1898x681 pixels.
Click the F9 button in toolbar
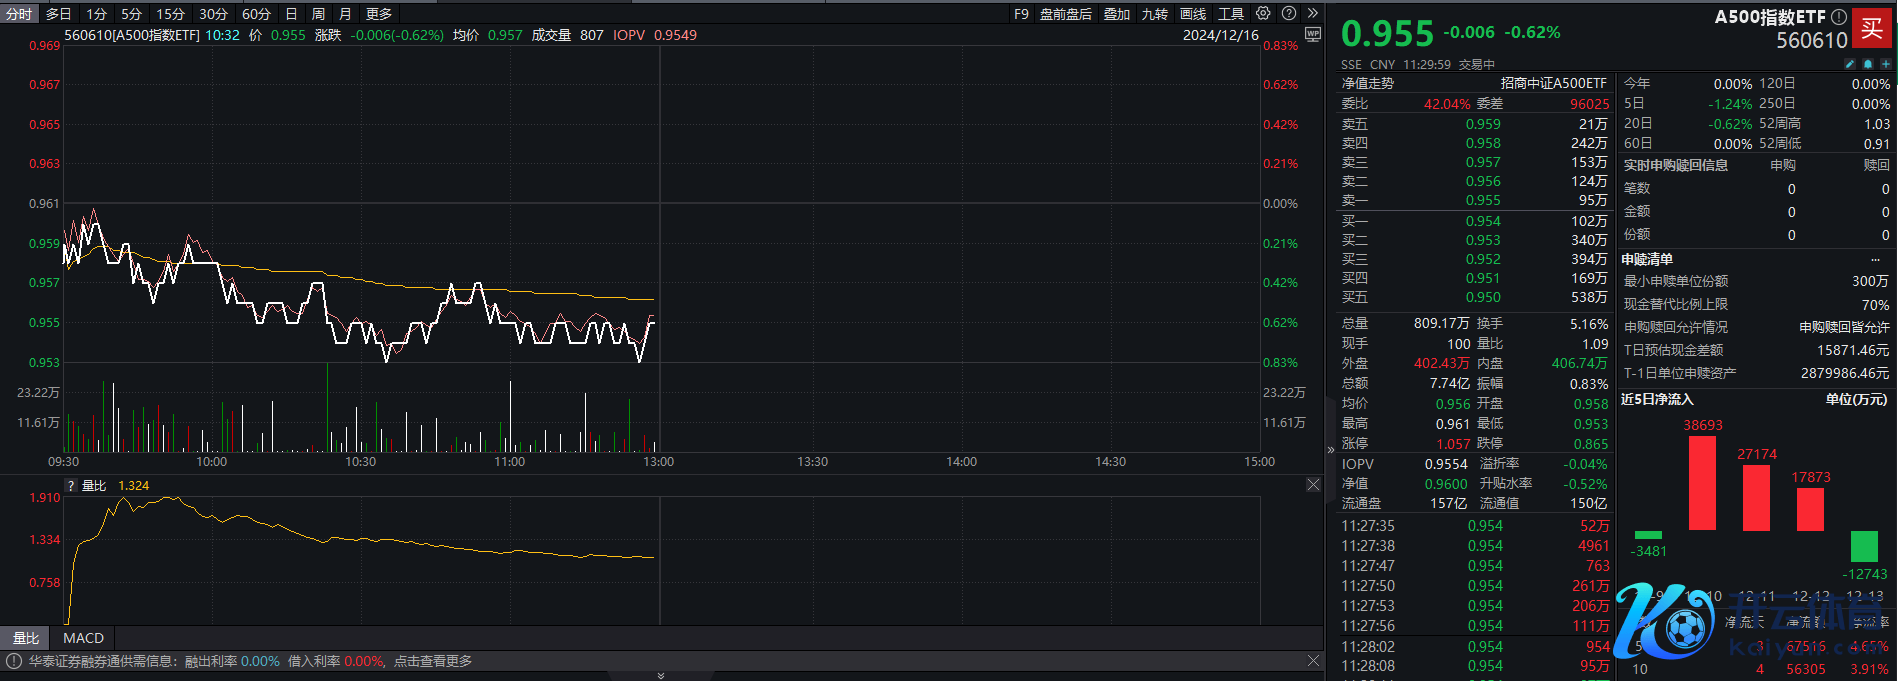1021,14
